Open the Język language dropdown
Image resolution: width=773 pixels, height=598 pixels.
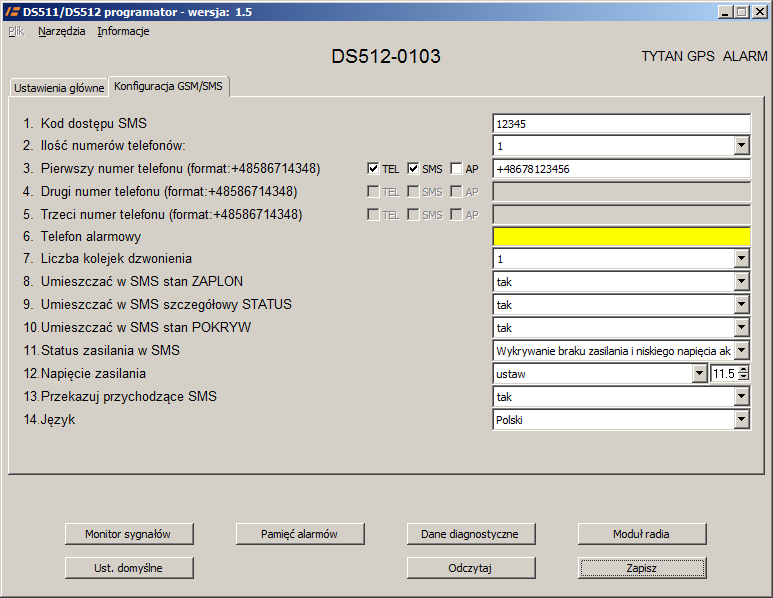coord(741,420)
